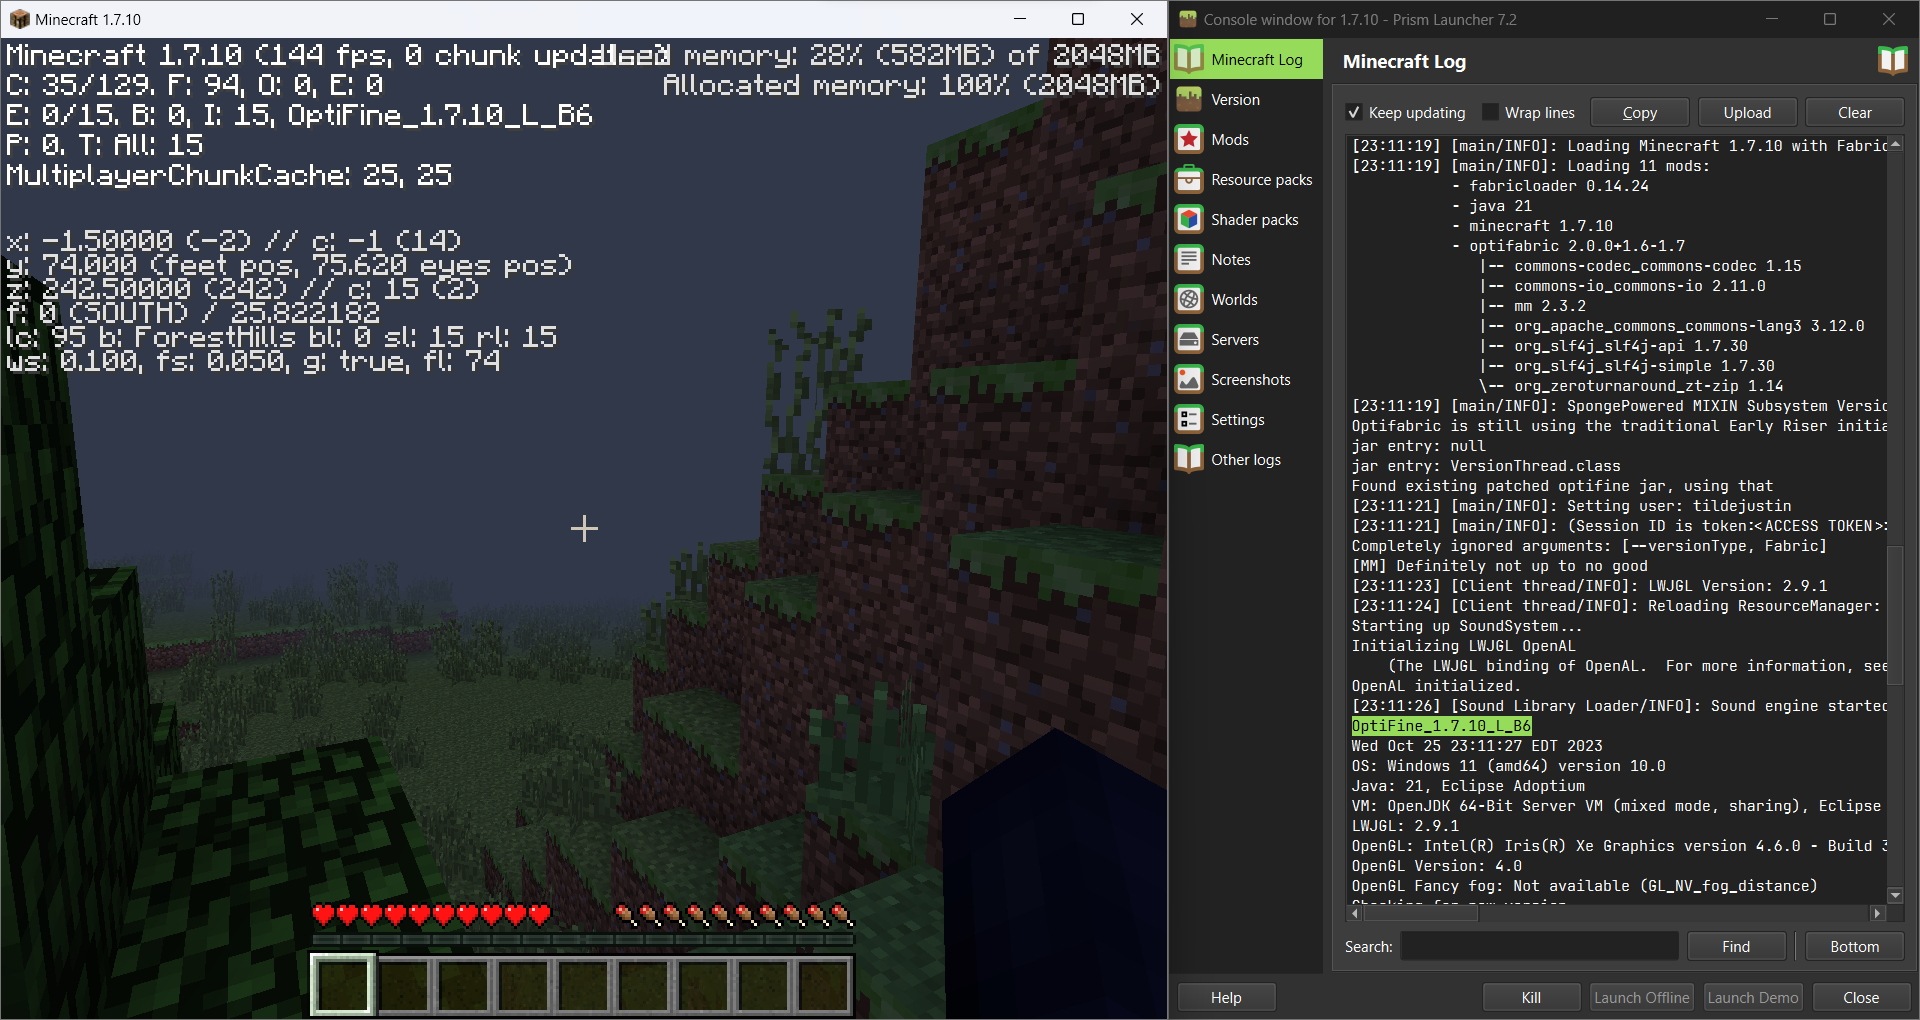Select the first hotbar slot in Minecraft
Viewport: 1920px width, 1020px height.
pyautogui.click(x=343, y=984)
